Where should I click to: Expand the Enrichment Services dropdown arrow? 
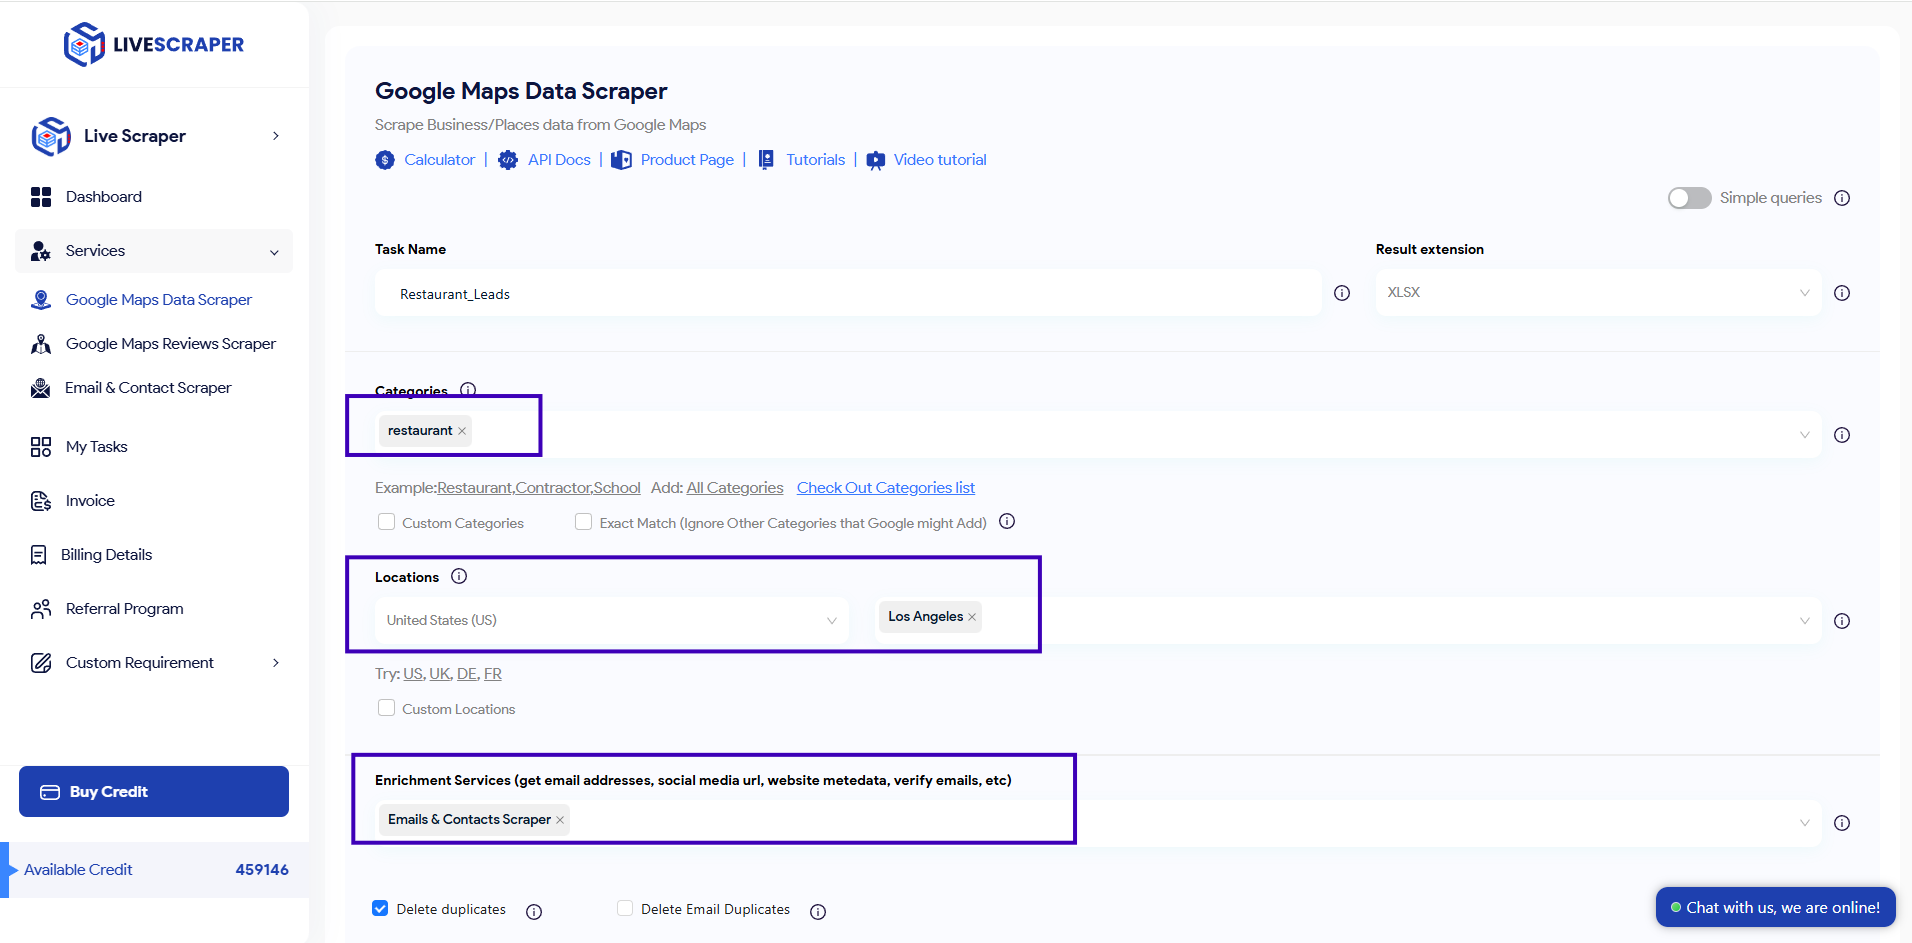click(1805, 823)
